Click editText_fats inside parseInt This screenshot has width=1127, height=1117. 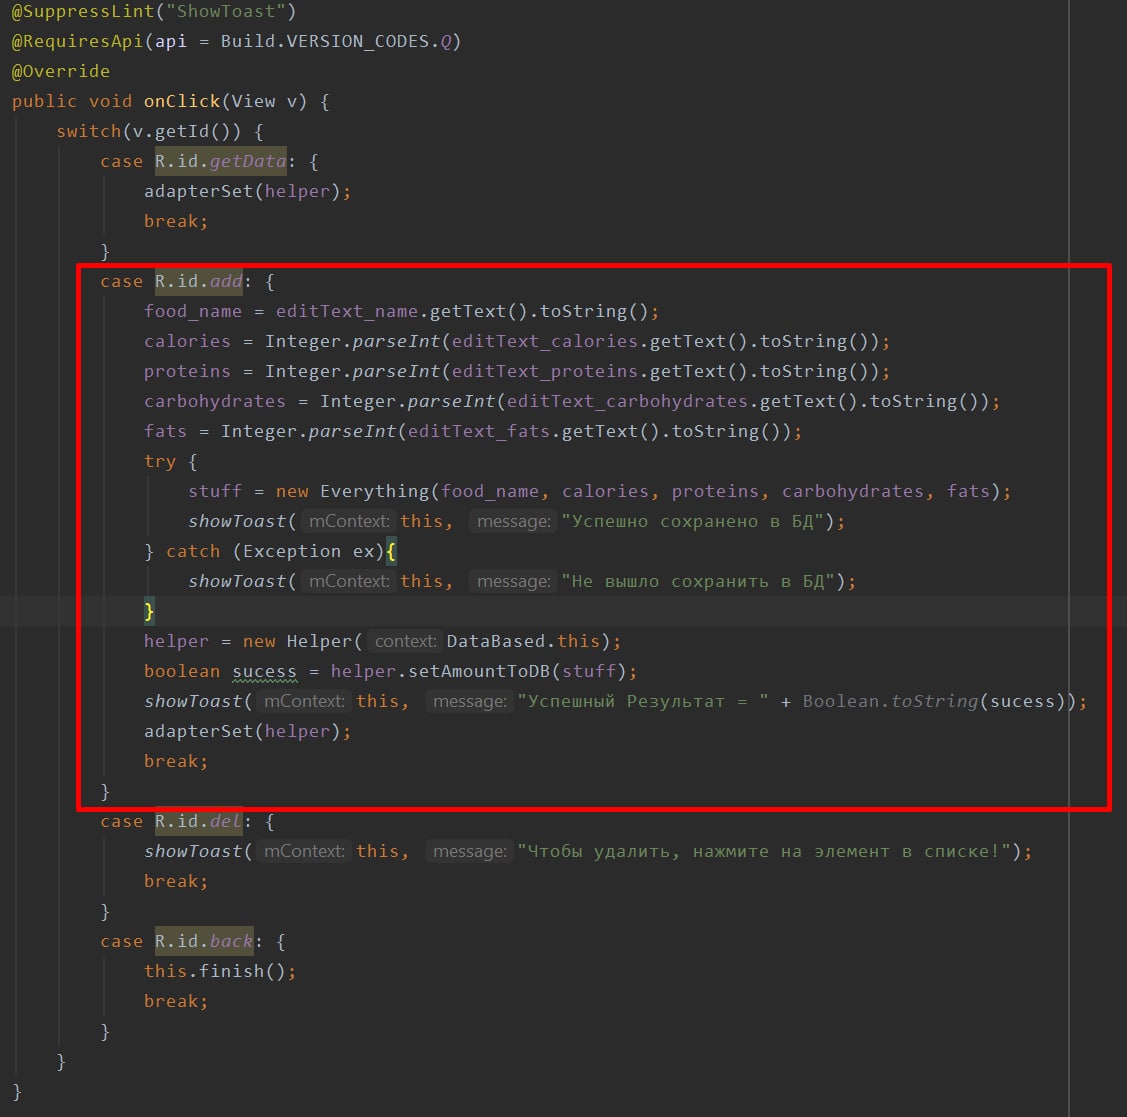pos(479,432)
